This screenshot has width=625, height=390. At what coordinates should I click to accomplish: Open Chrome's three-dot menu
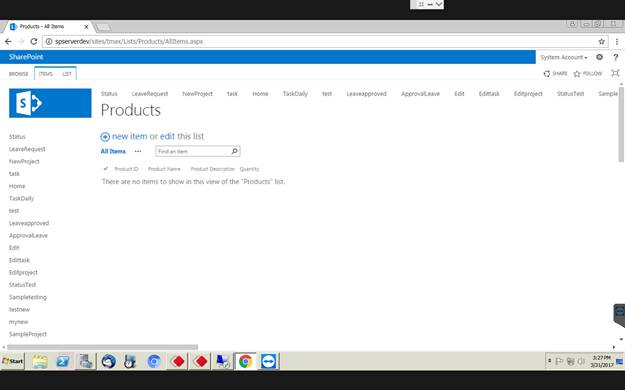click(617, 41)
